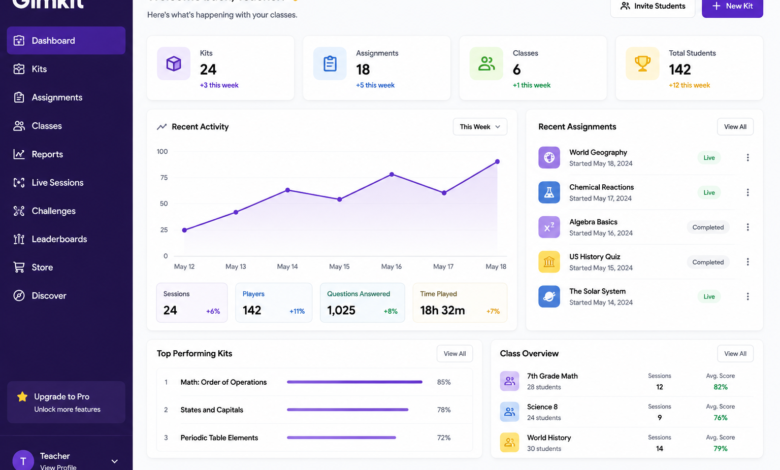Click the Dashboard sidebar icon

[19, 41]
